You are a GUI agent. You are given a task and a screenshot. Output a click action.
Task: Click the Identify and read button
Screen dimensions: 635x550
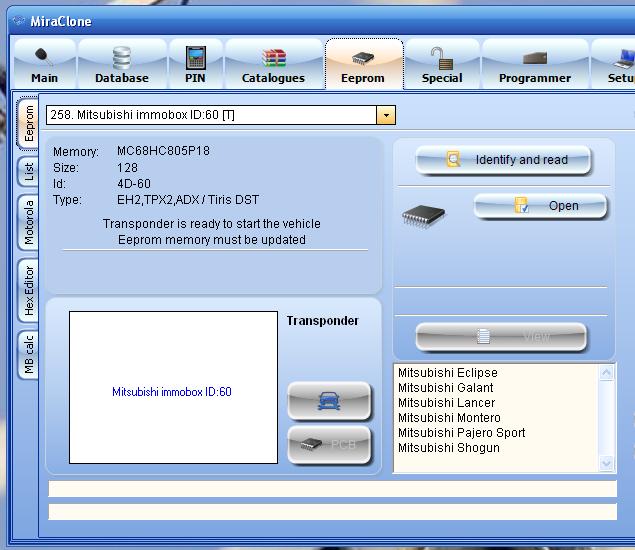pyautogui.click(x=503, y=160)
